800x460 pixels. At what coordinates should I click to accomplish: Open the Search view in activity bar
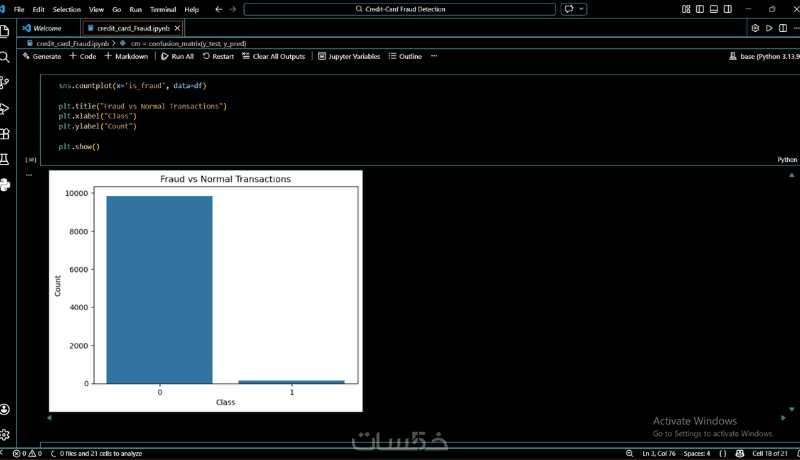5,57
